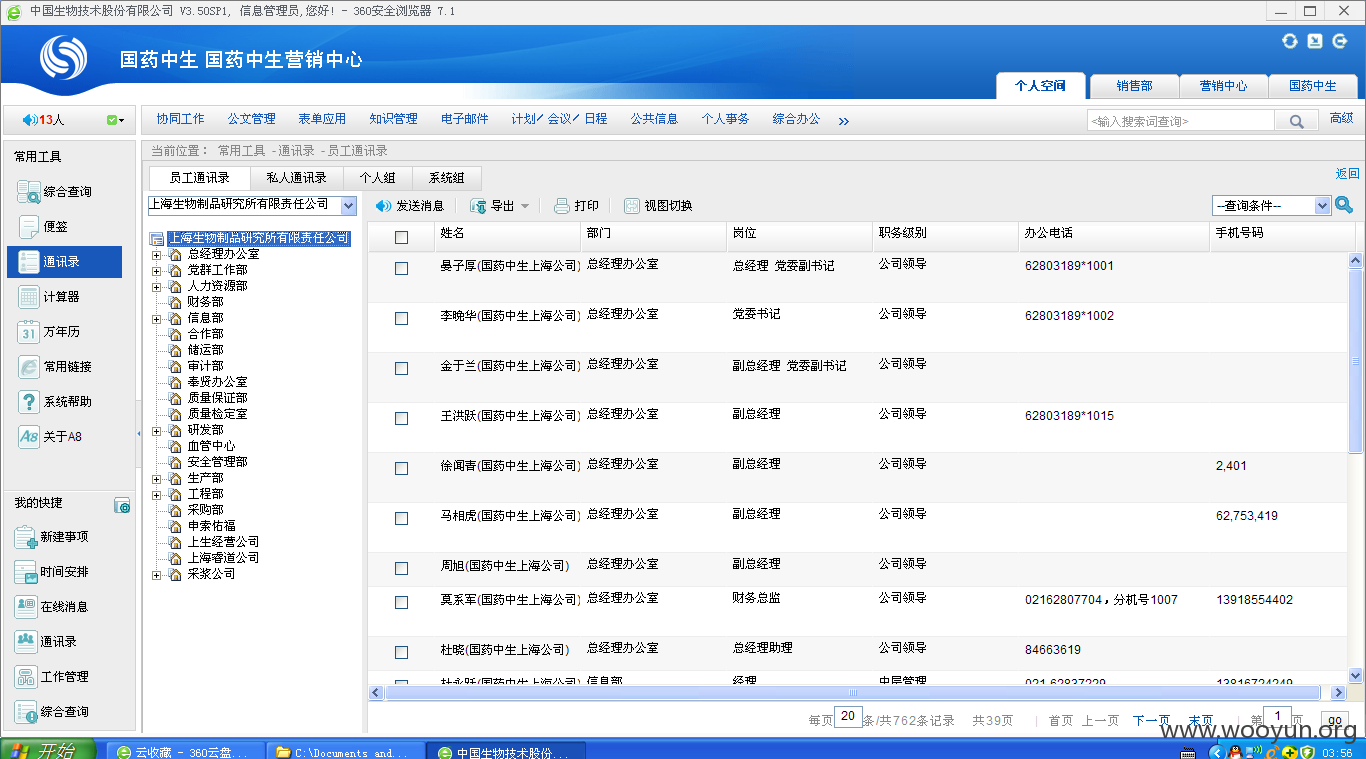Click the magnifier icon beside 查询条件
The image size is (1366, 759).
point(1344,205)
